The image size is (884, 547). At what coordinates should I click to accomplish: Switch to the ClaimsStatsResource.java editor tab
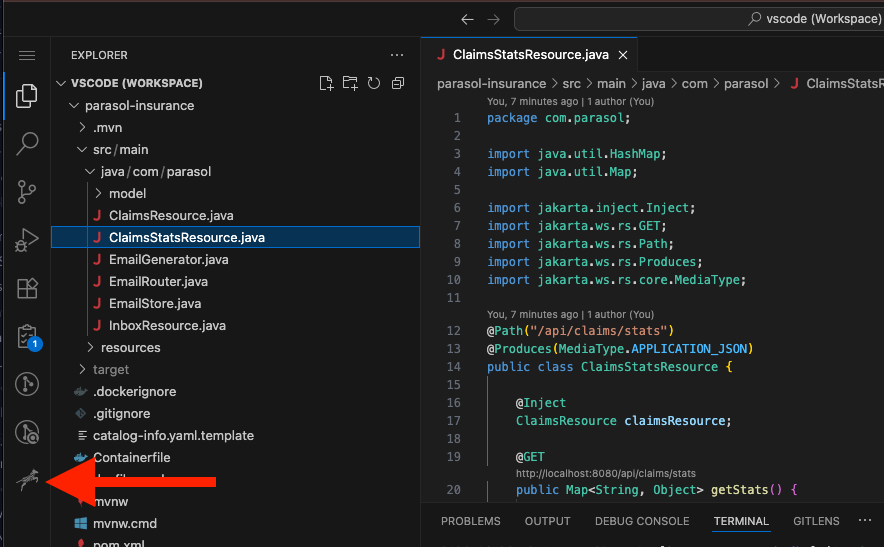(530, 55)
